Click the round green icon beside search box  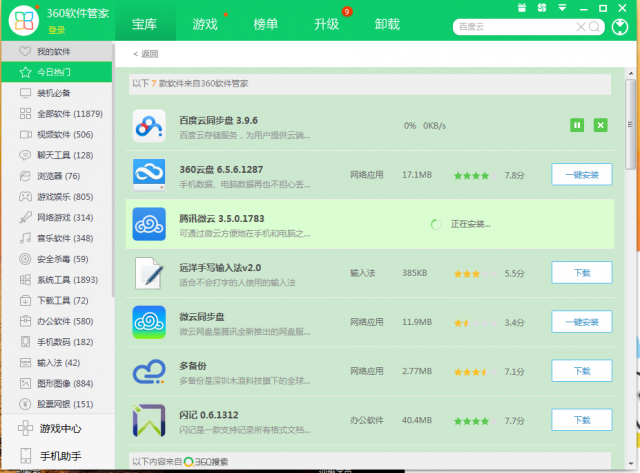[620, 27]
